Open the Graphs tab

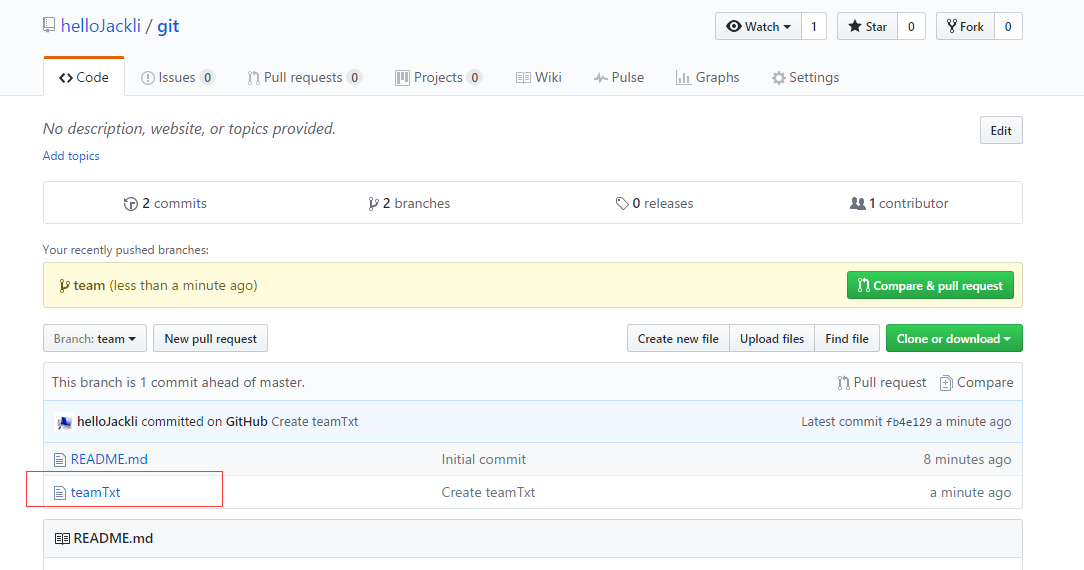707,77
